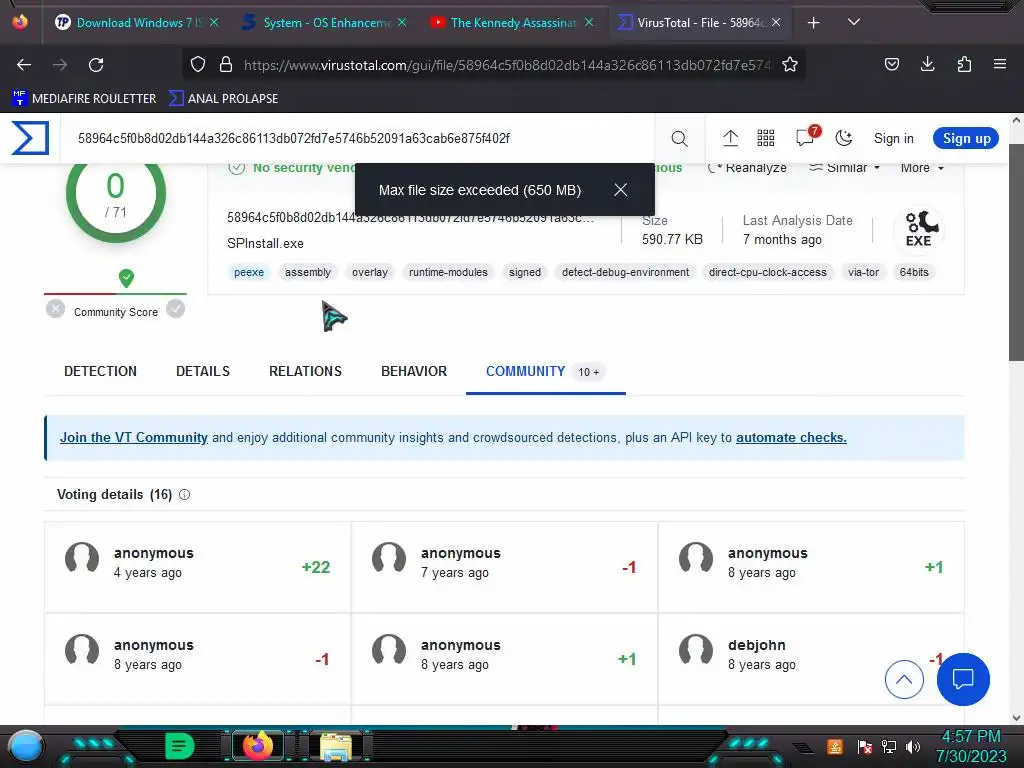Click the Windows Start orb
Screen dimensions: 1024x768
[x=26, y=746]
